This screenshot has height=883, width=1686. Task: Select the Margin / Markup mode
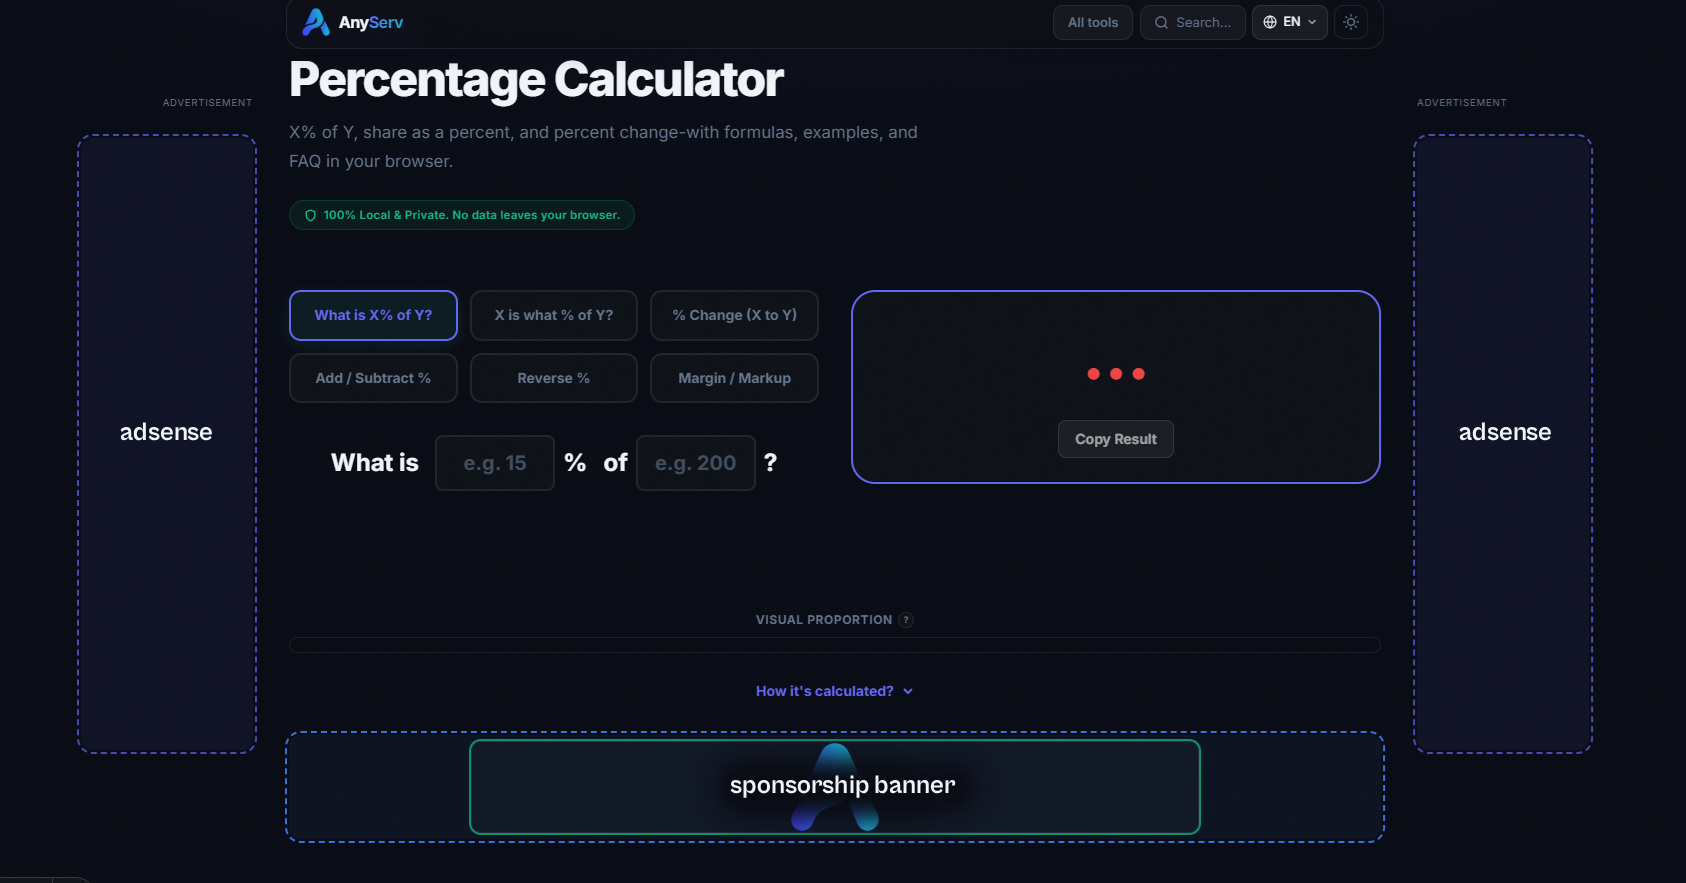pyautogui.click(x=734, y=378)
